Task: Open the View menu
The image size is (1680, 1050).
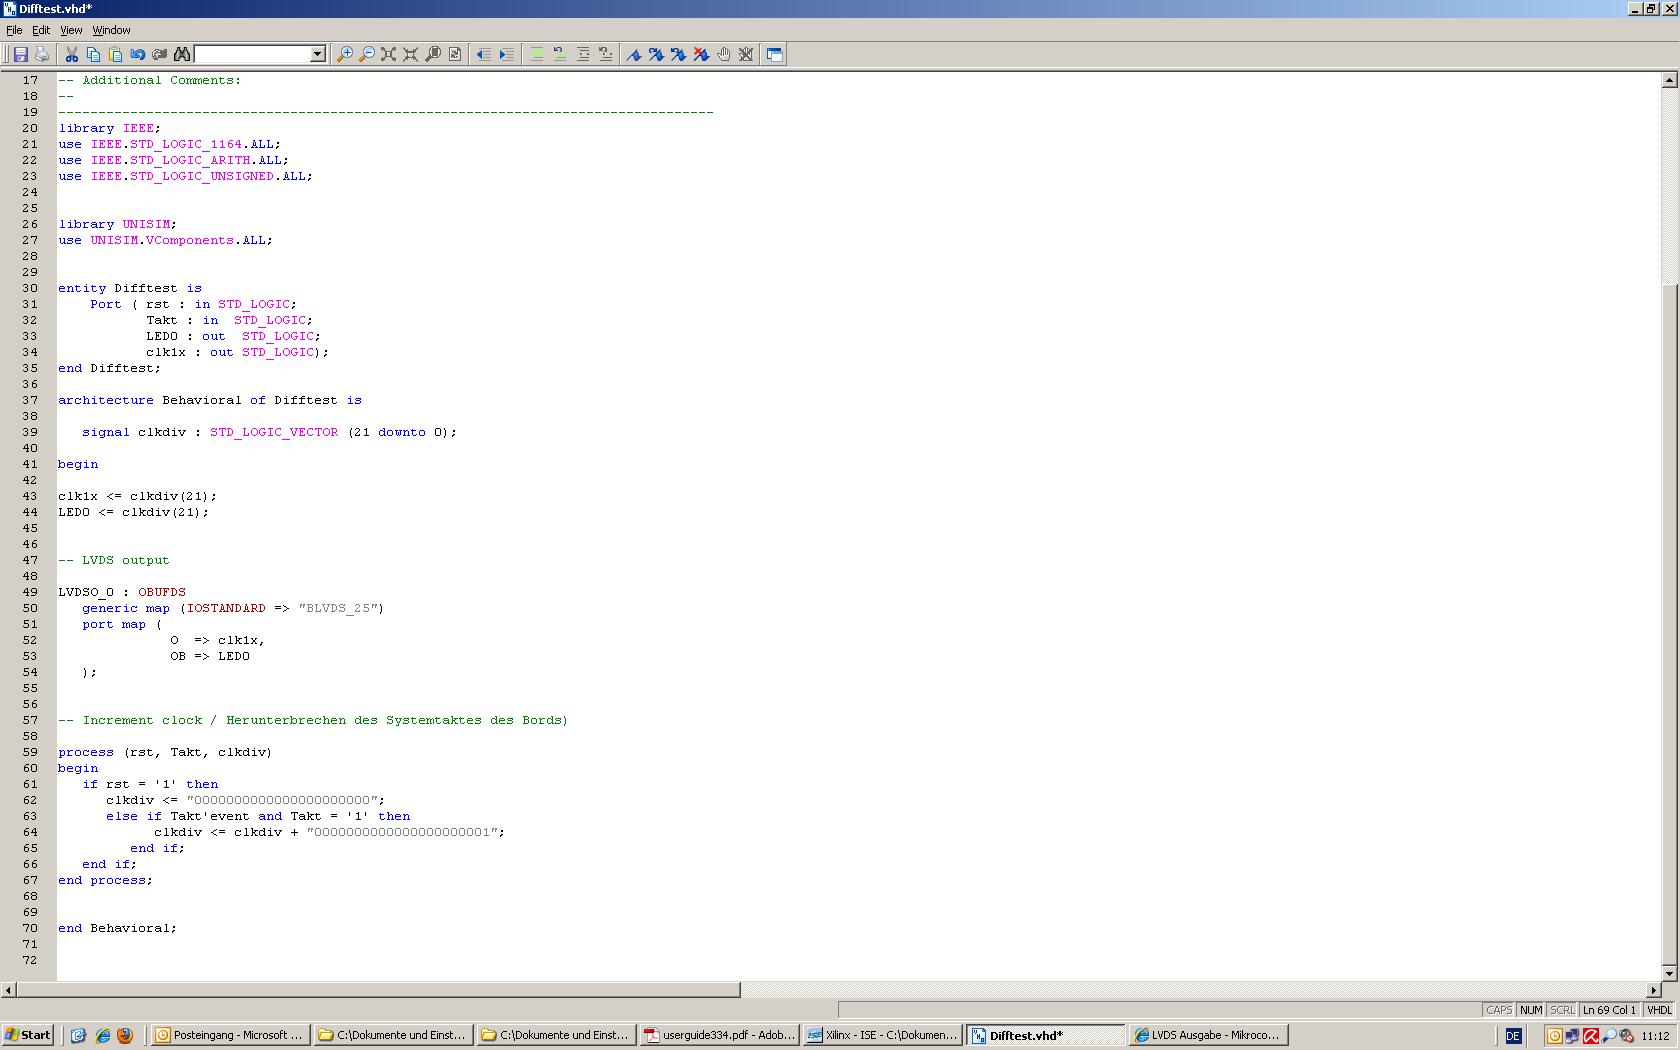Action: pyautogui.click(x=71, y=30)
